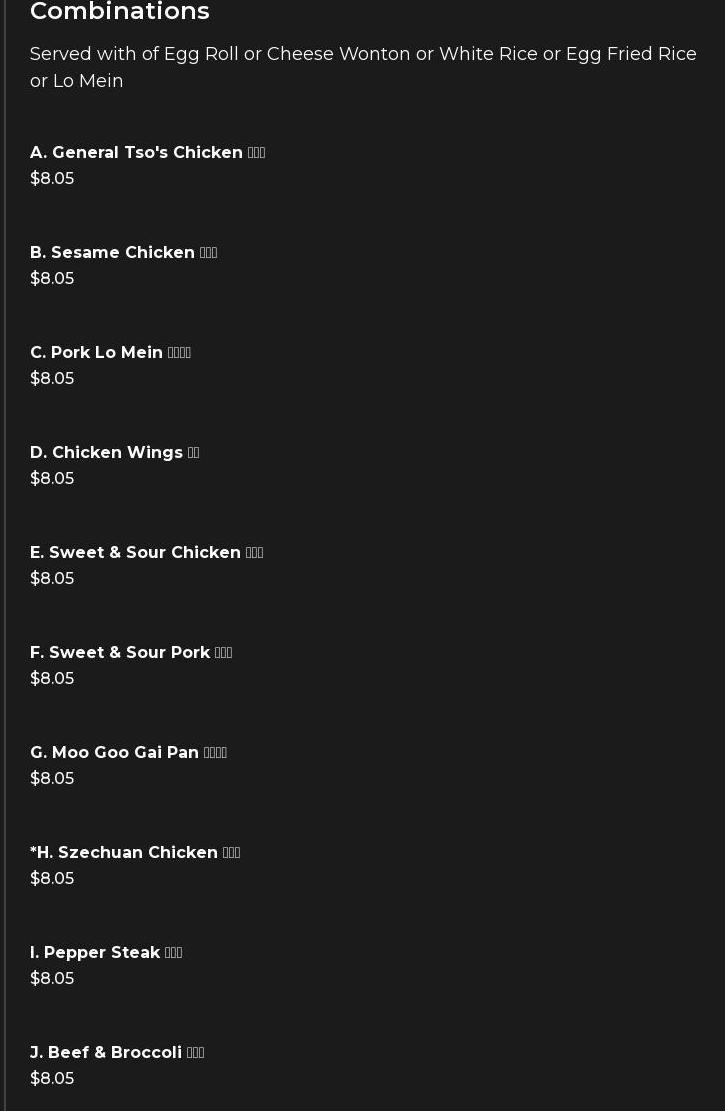Click the price under Pepper Steak
The image size is (725, 1111).
52,978
